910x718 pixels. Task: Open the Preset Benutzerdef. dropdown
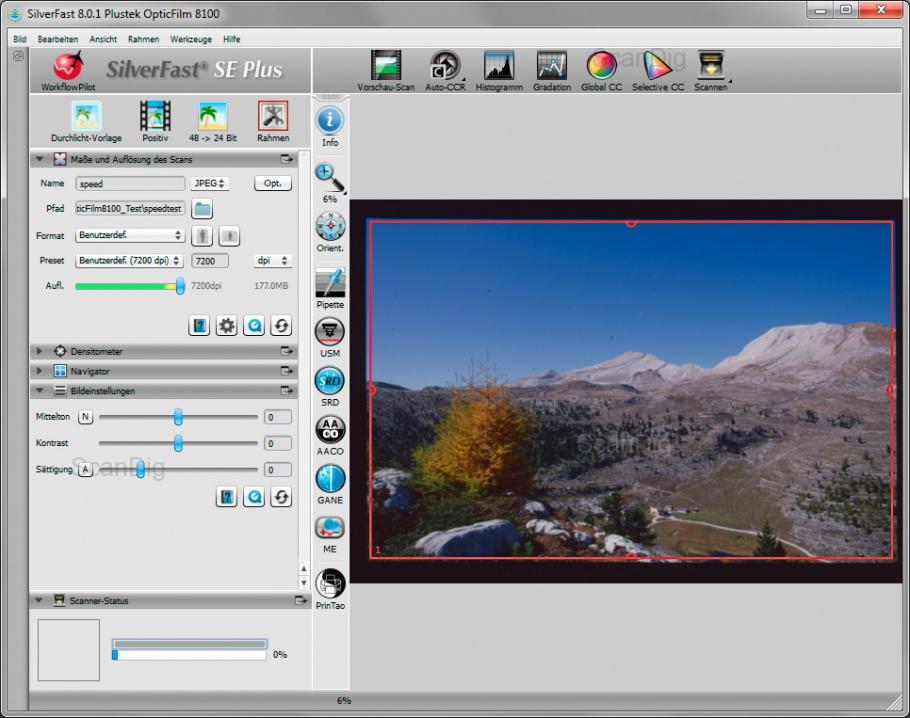click(130, 261)
